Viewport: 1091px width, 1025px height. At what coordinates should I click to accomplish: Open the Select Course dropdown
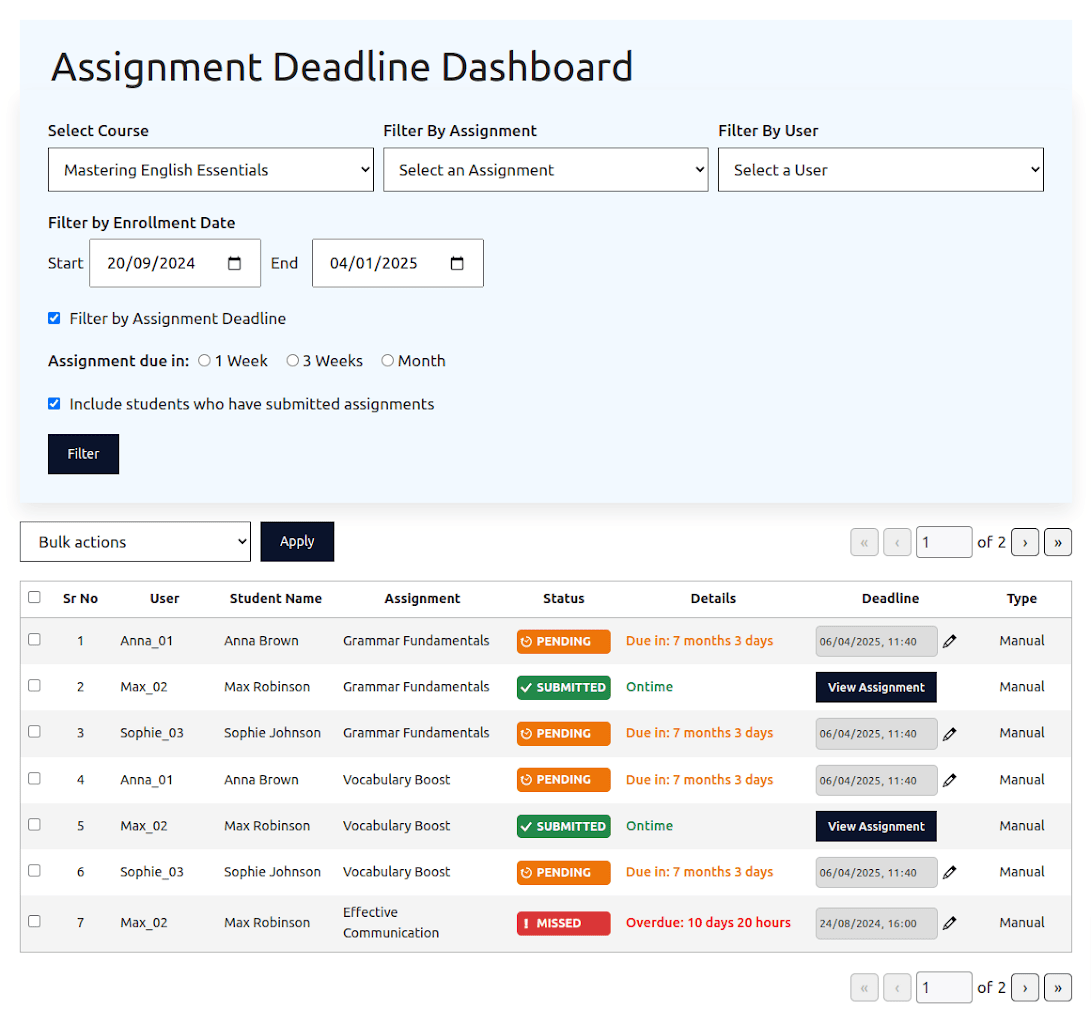(210, 170)
